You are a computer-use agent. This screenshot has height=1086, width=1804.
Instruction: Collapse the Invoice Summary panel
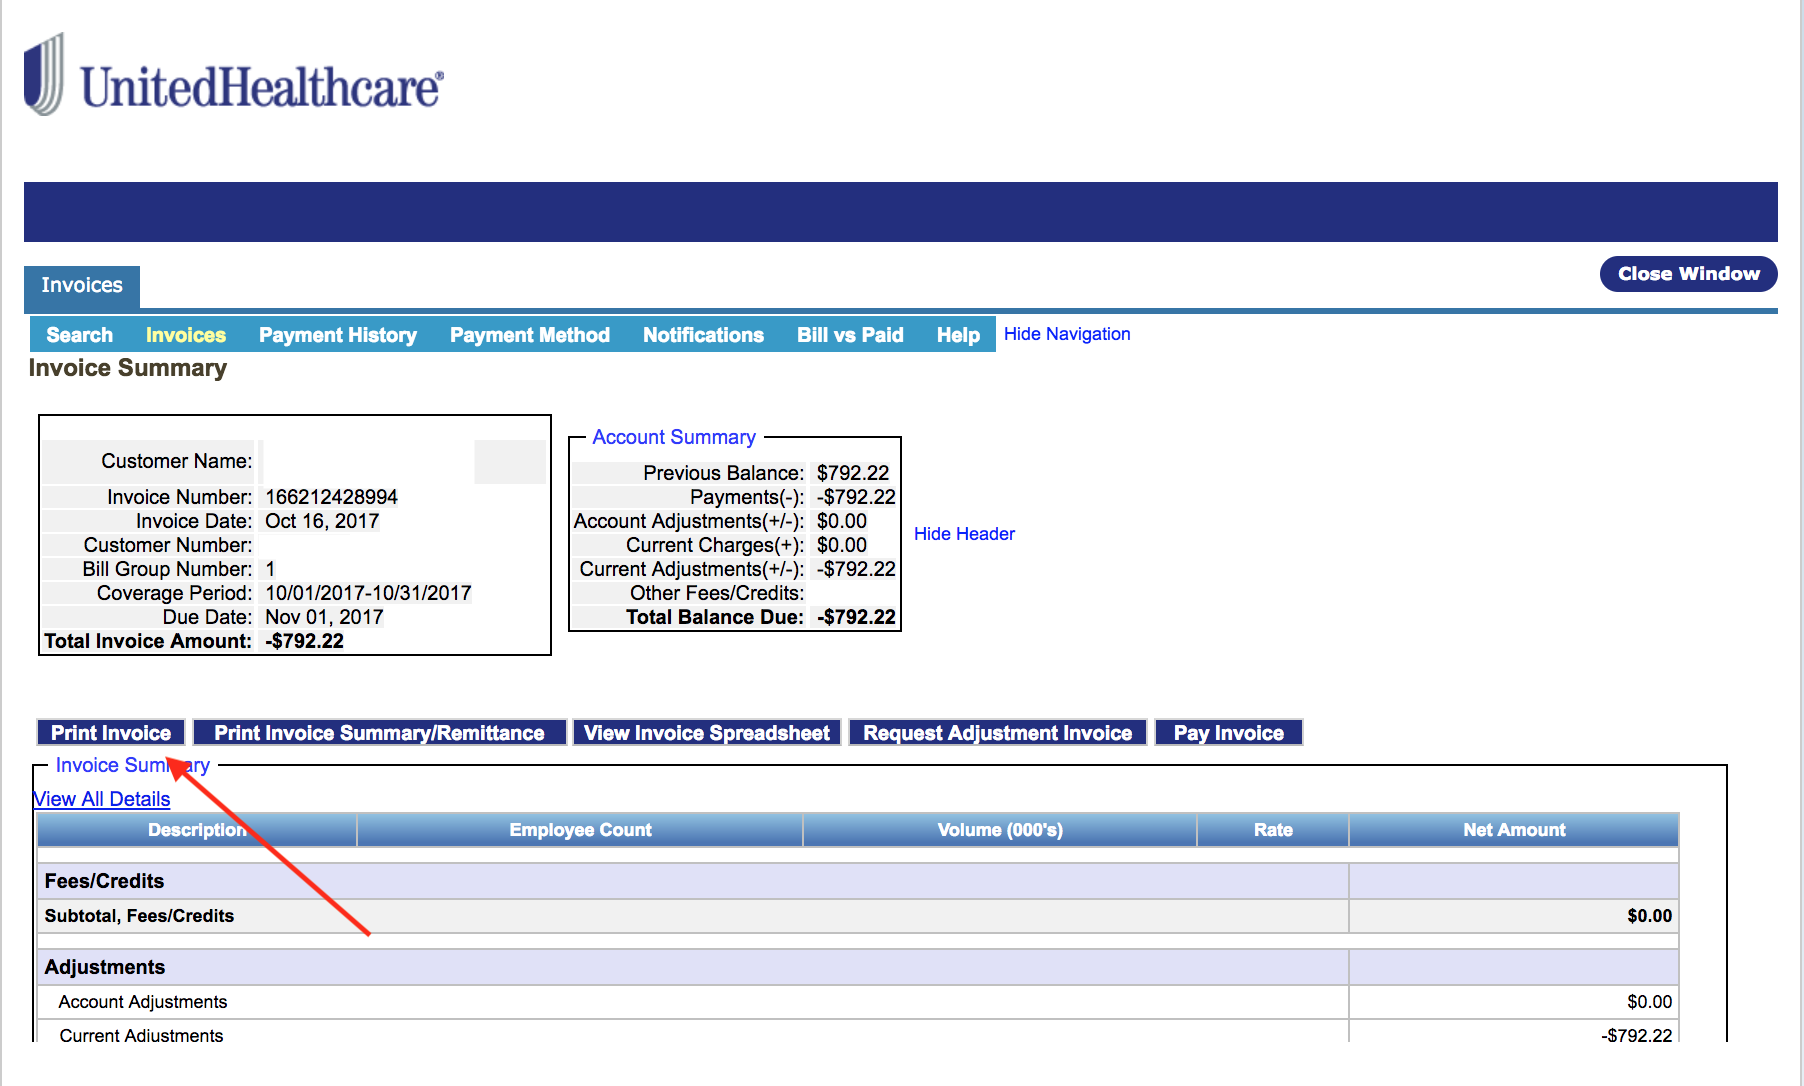[131, 765]
